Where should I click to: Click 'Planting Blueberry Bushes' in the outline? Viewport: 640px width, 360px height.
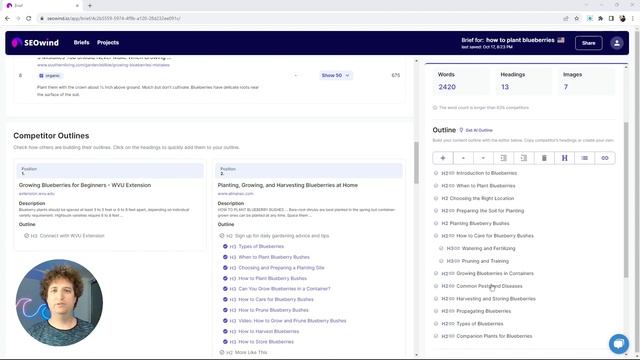coord(479,223)
